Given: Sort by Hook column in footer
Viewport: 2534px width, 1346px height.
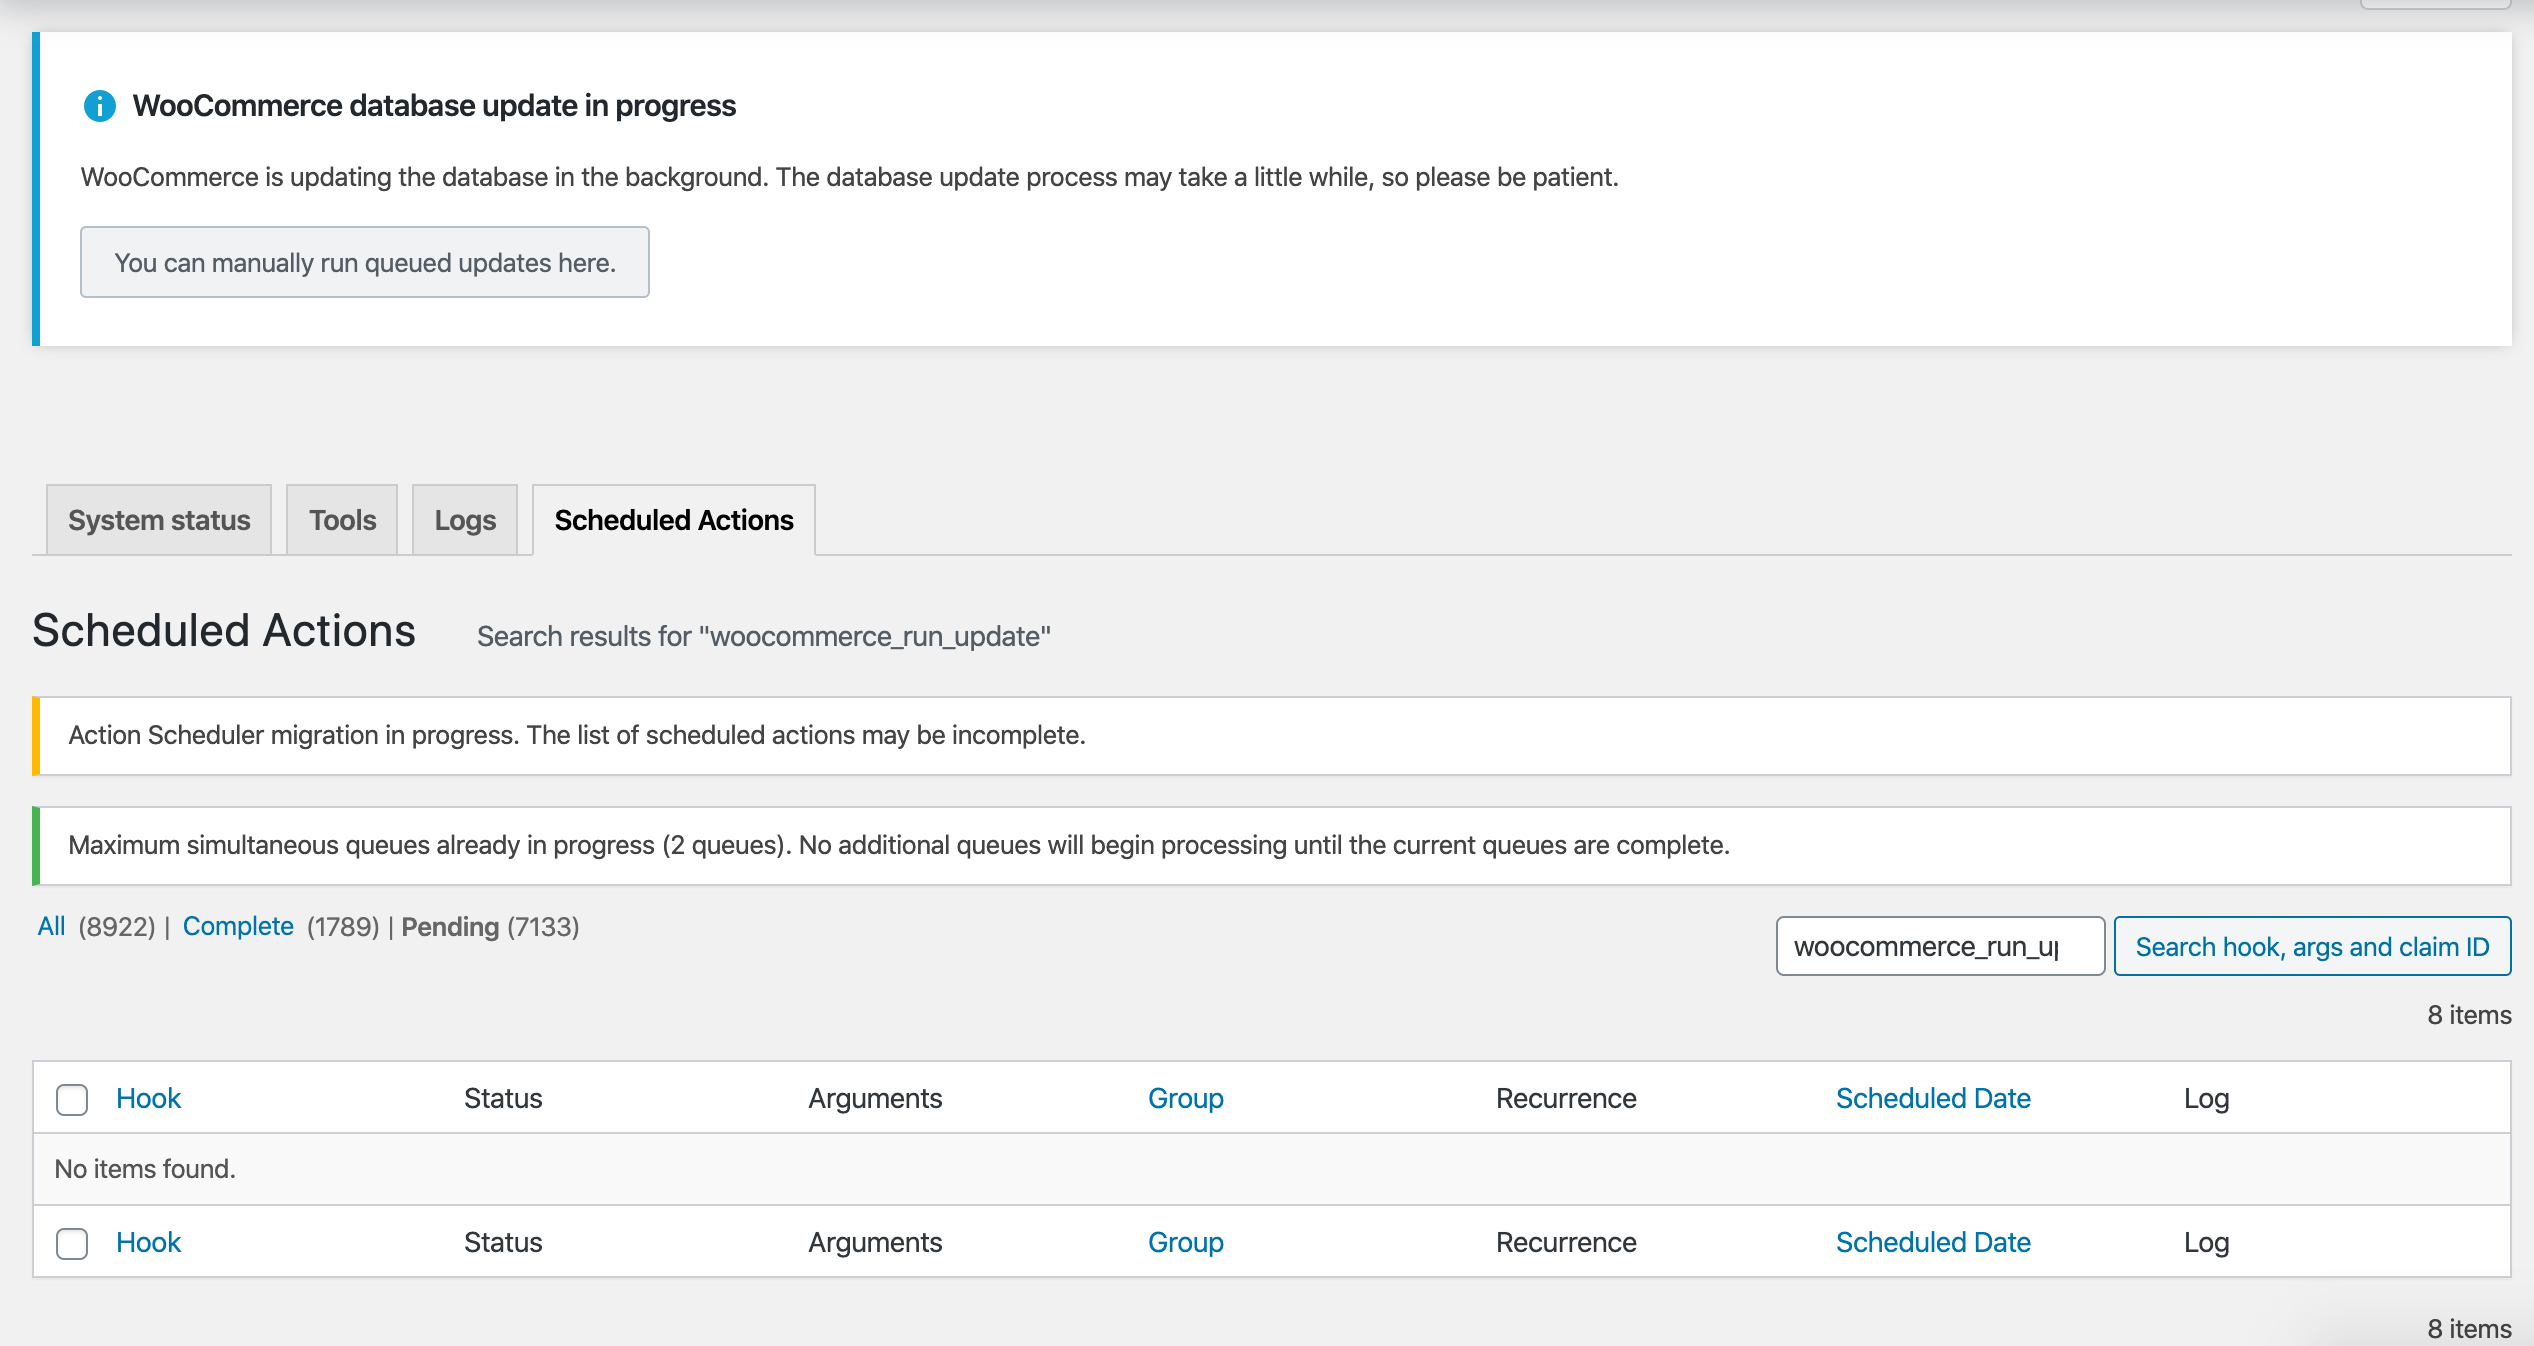Looking at the screenshot, I should 148,1242.
